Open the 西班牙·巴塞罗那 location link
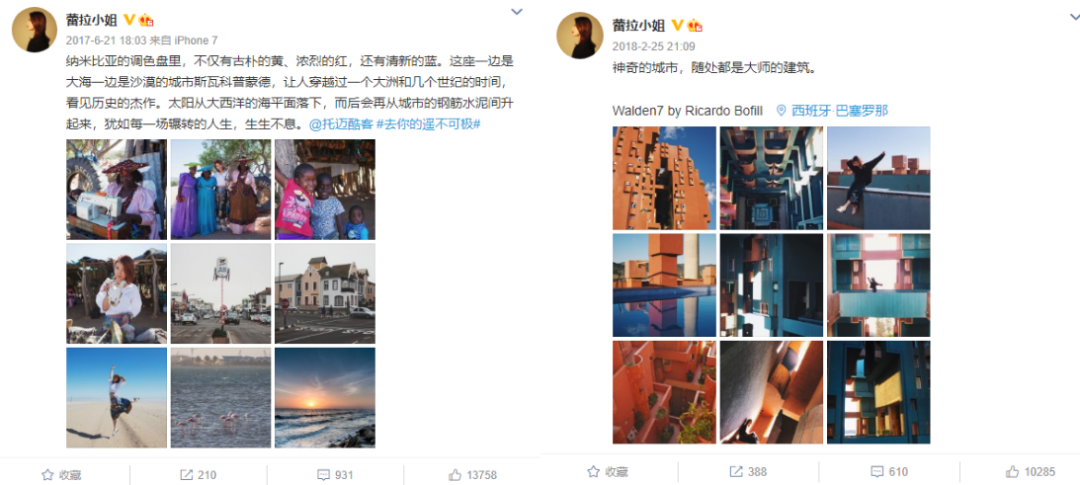The image size is (1080, 485). 832,111
